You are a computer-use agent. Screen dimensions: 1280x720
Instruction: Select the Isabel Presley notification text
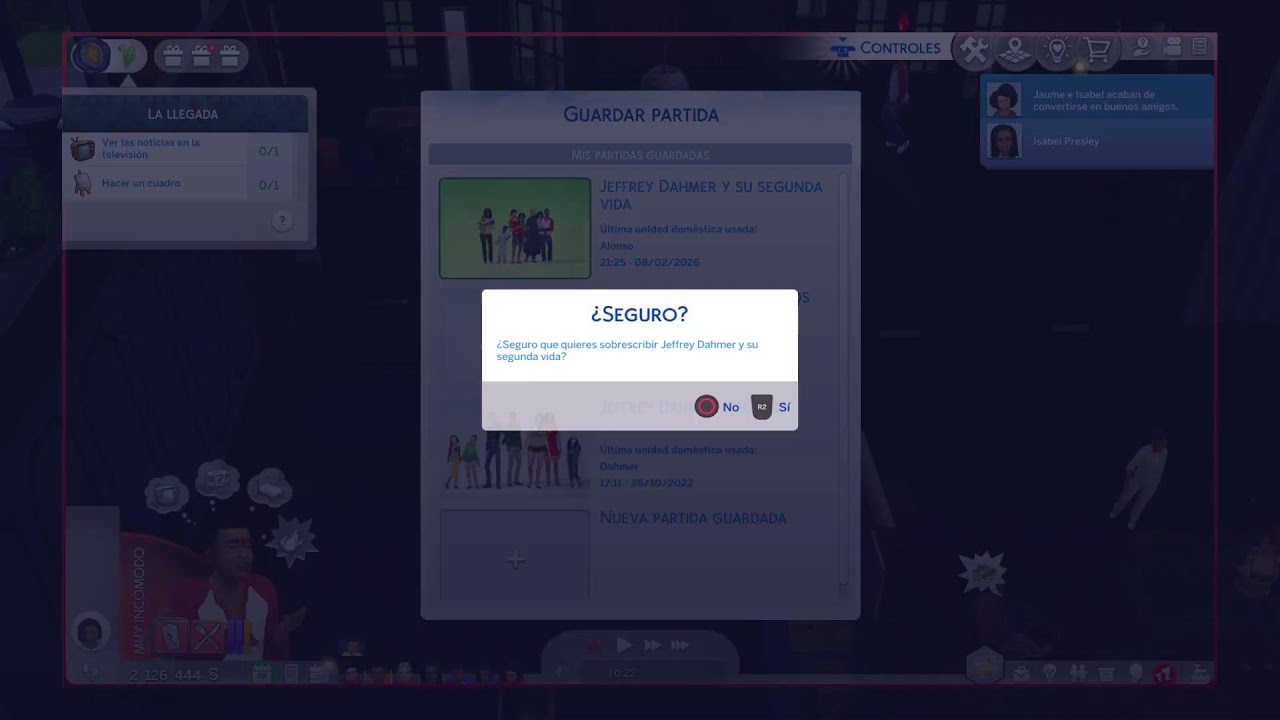(1066, 141)
